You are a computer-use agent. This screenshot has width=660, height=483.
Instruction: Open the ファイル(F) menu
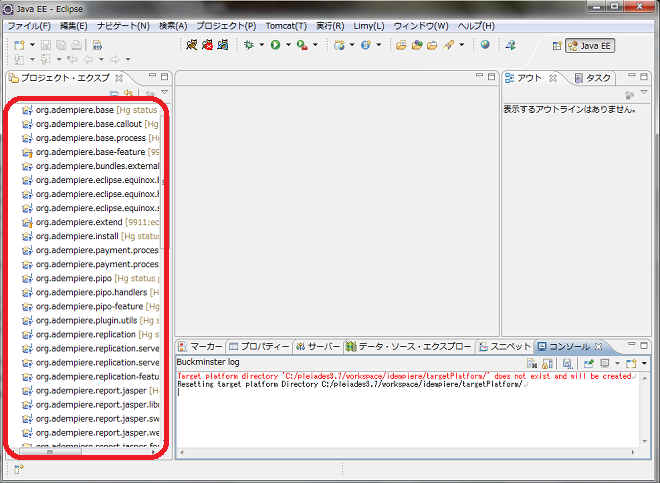[29, 26]
